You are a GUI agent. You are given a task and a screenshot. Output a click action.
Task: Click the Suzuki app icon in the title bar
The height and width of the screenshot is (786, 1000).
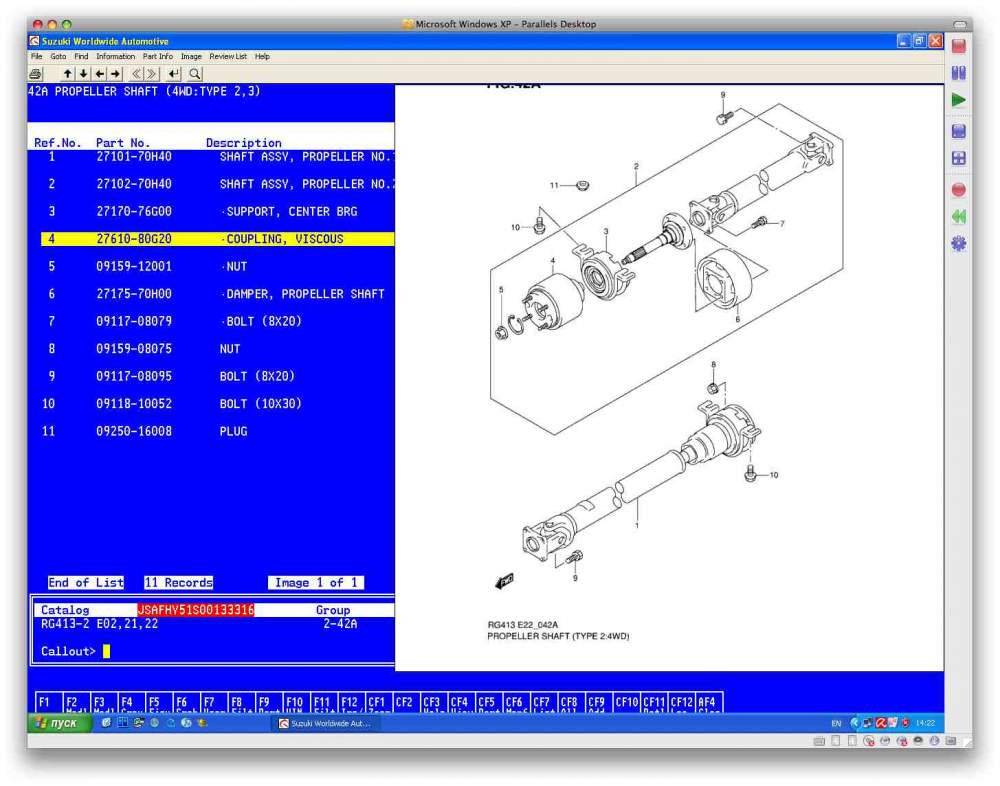tap(34, 41)
